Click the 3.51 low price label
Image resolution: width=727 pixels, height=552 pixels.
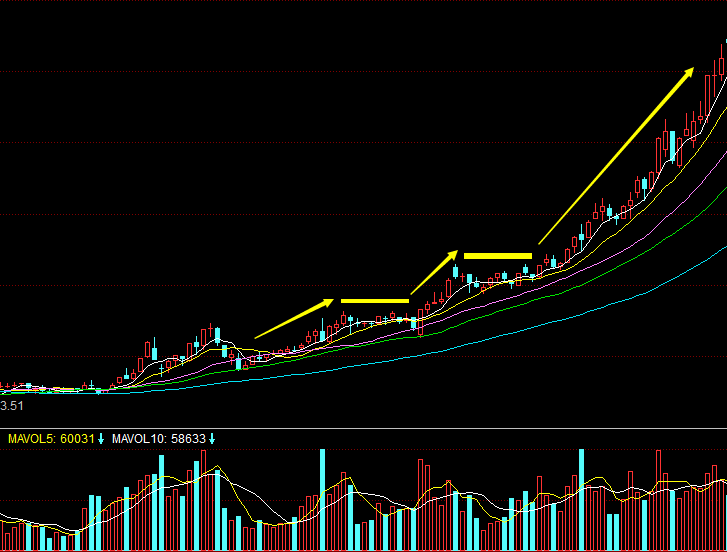coord(12,406)
